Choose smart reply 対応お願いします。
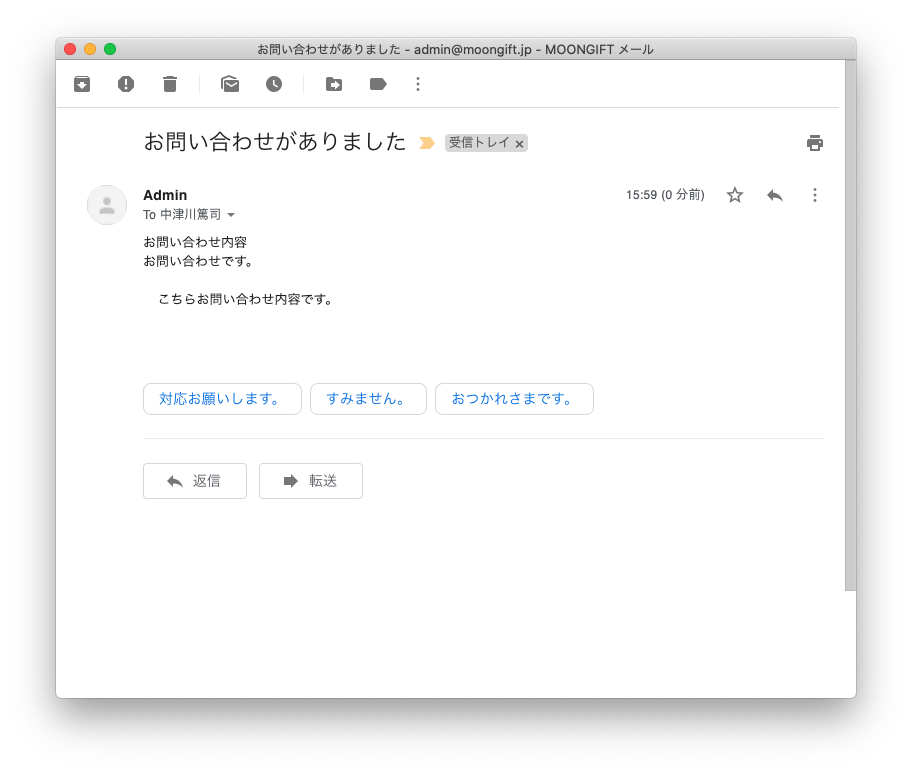 point(222,399)
